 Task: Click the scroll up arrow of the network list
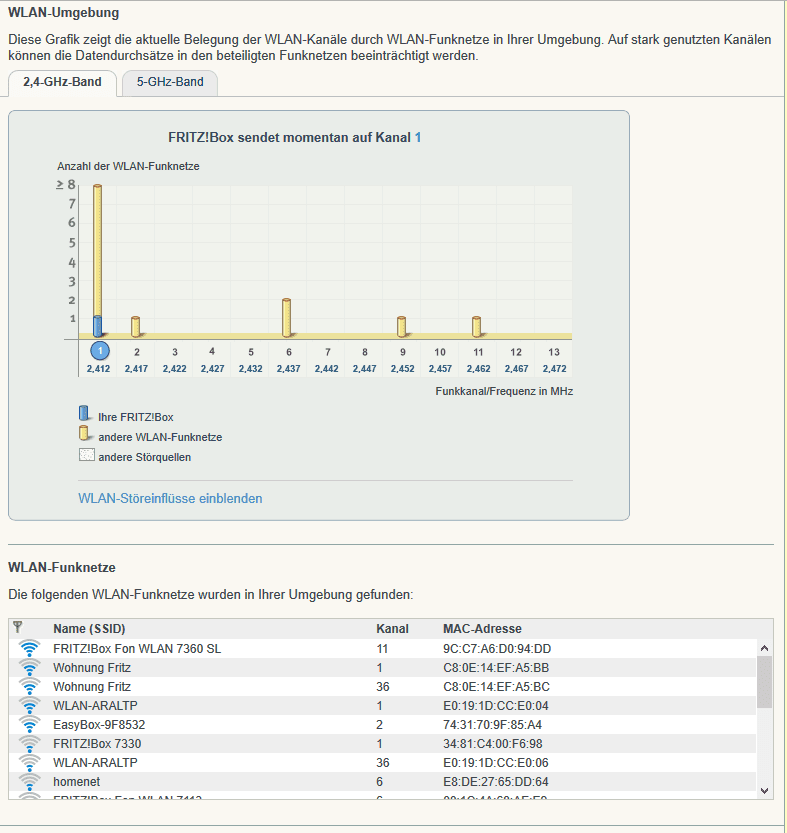coord(764,648)
